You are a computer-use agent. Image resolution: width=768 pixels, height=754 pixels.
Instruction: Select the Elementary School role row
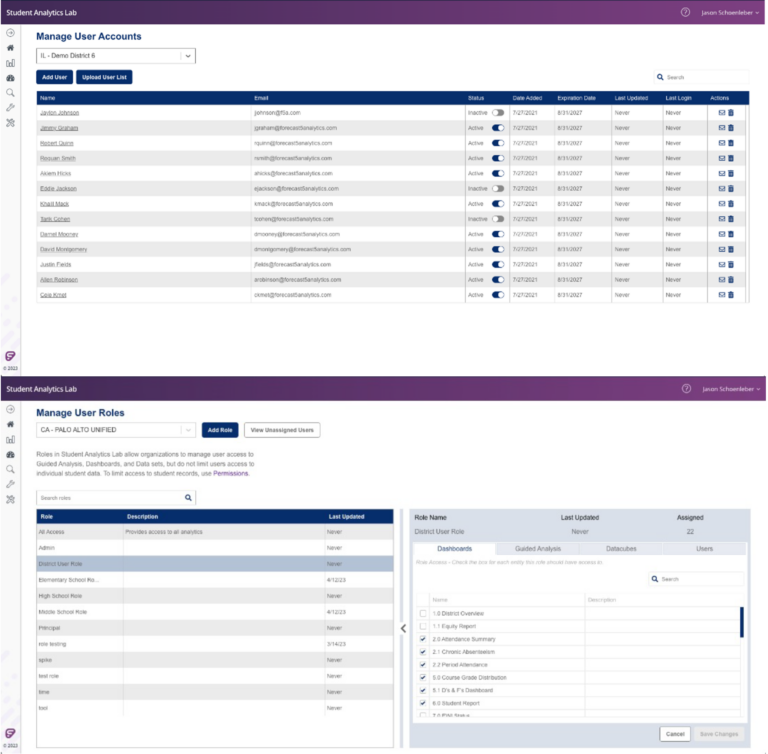70,579
